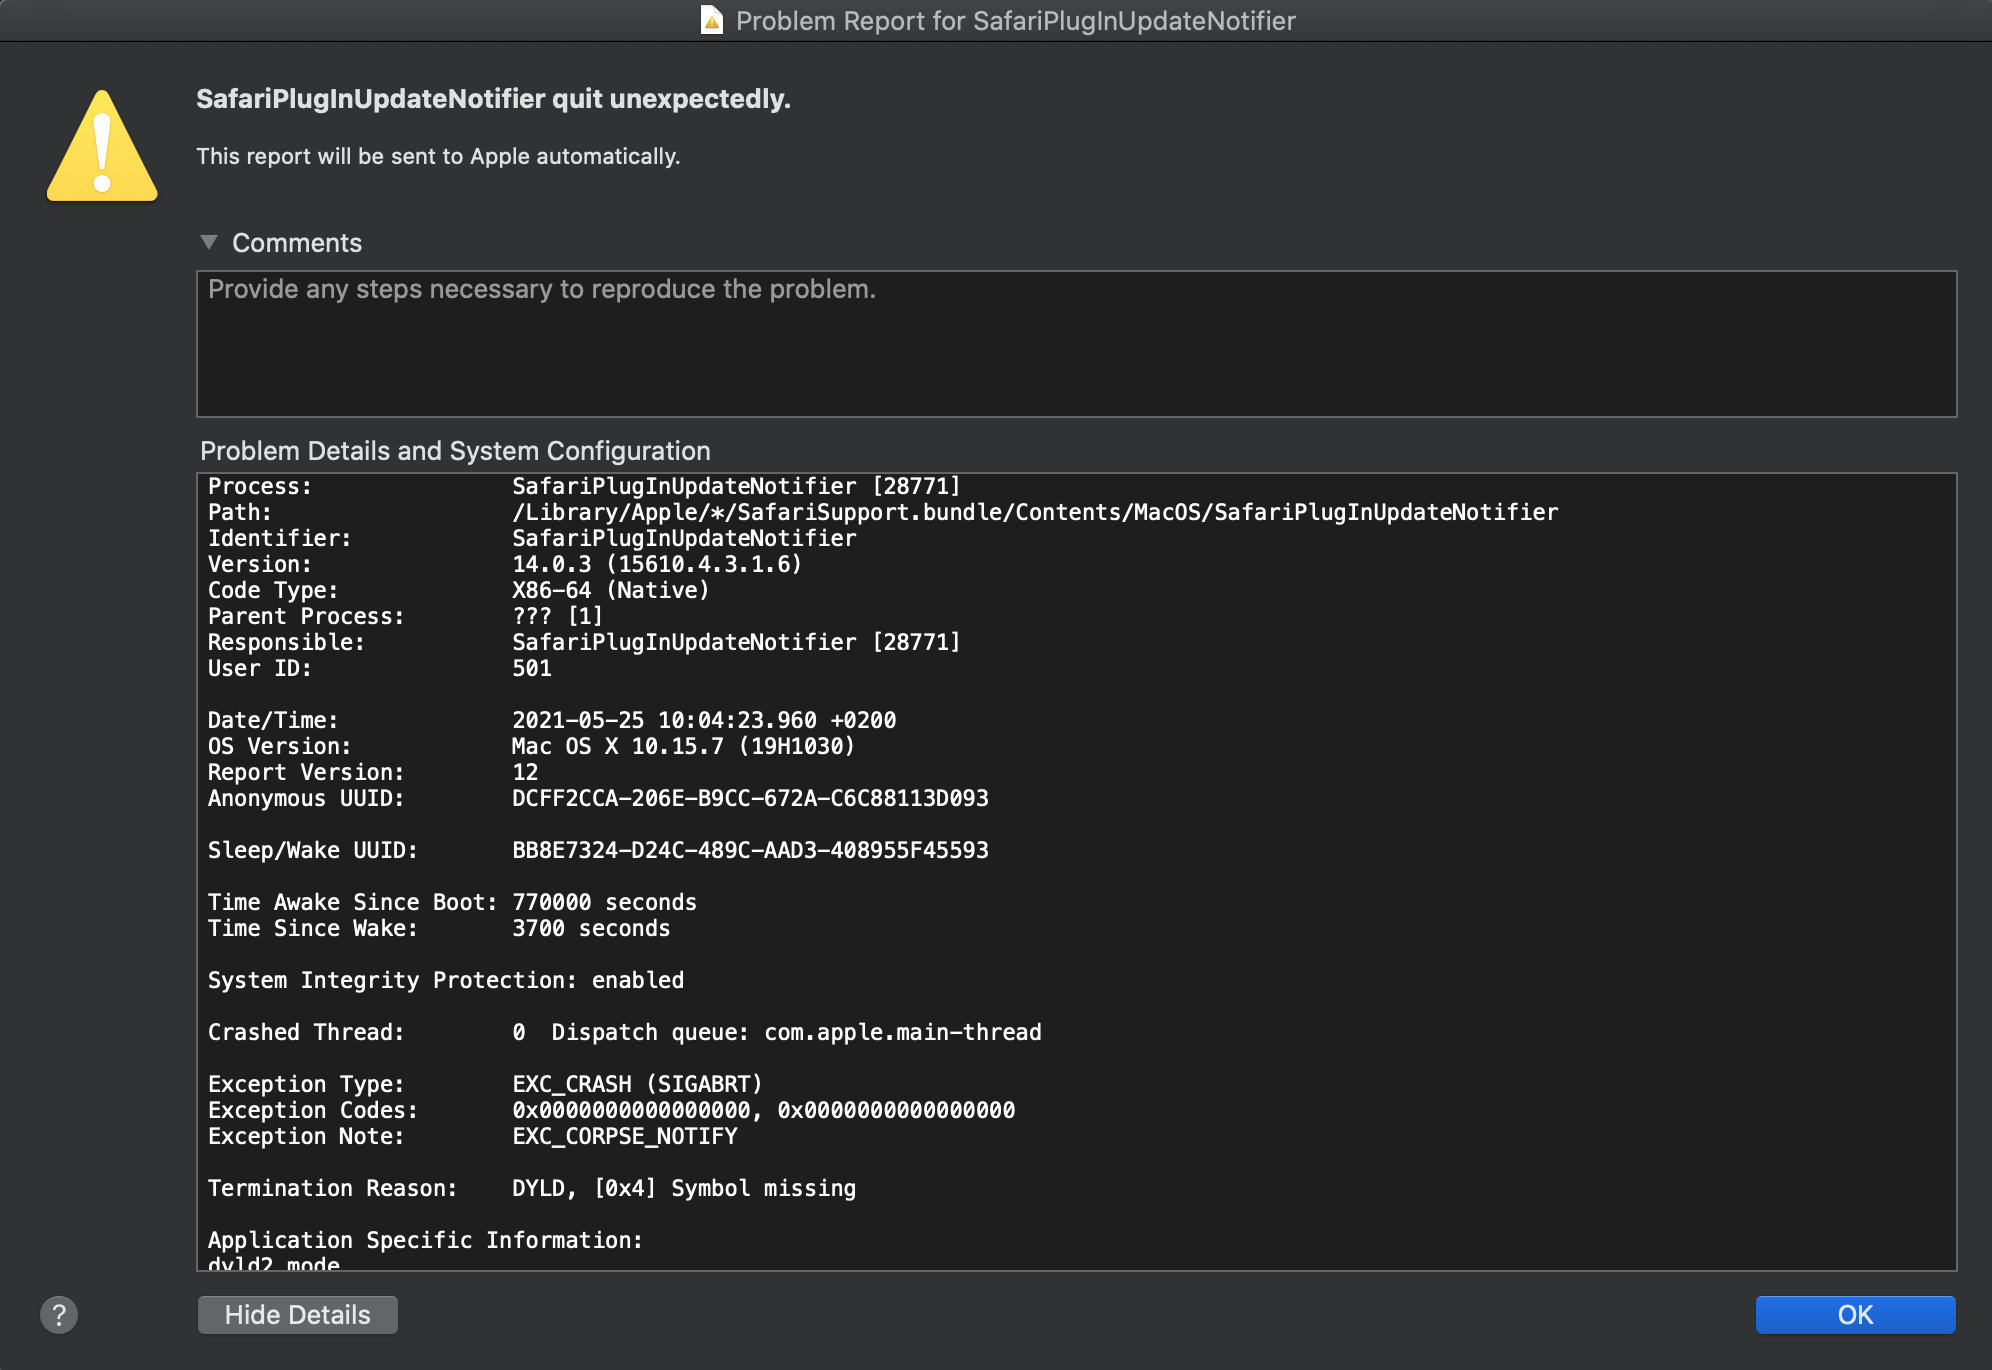This screenshot has height=1370, width=1992.
Task: Click Problem Details and System Configuration label
Action: coord(455,451)
